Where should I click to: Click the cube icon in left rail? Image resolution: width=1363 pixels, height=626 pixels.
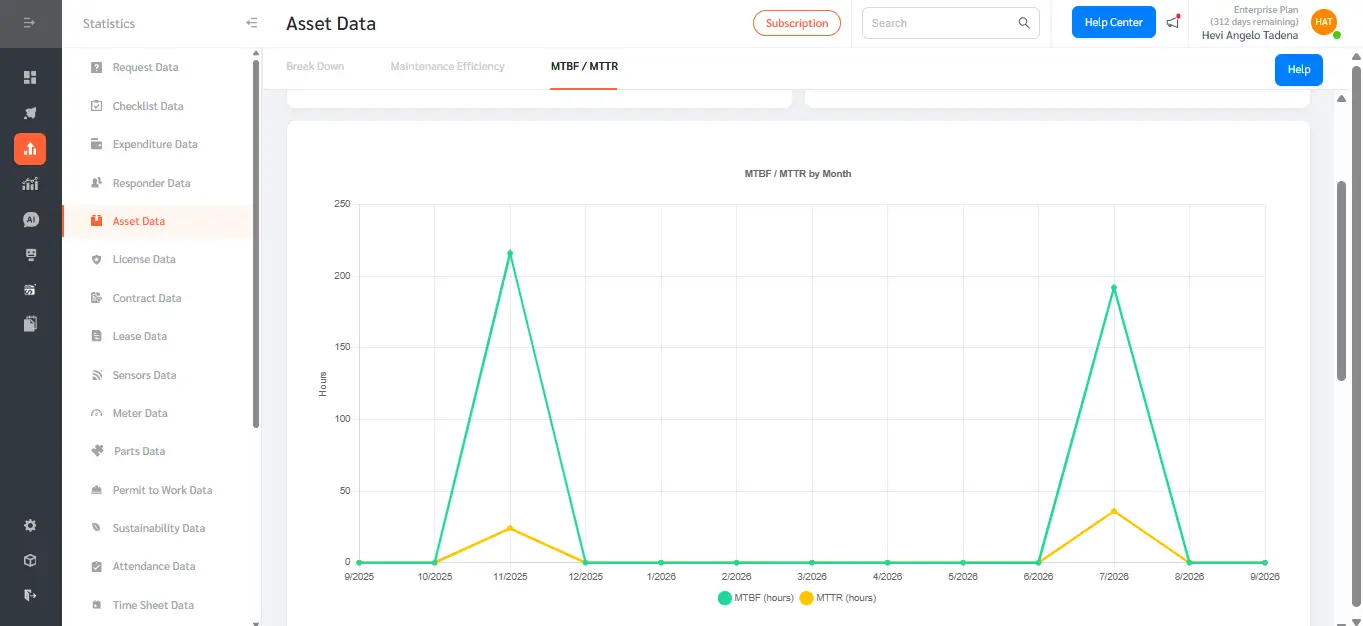30,560
